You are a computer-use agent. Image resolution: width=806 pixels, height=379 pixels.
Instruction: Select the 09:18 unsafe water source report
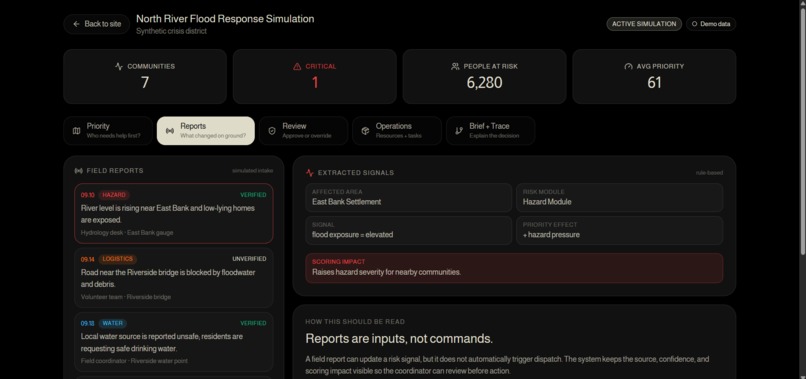174,342
